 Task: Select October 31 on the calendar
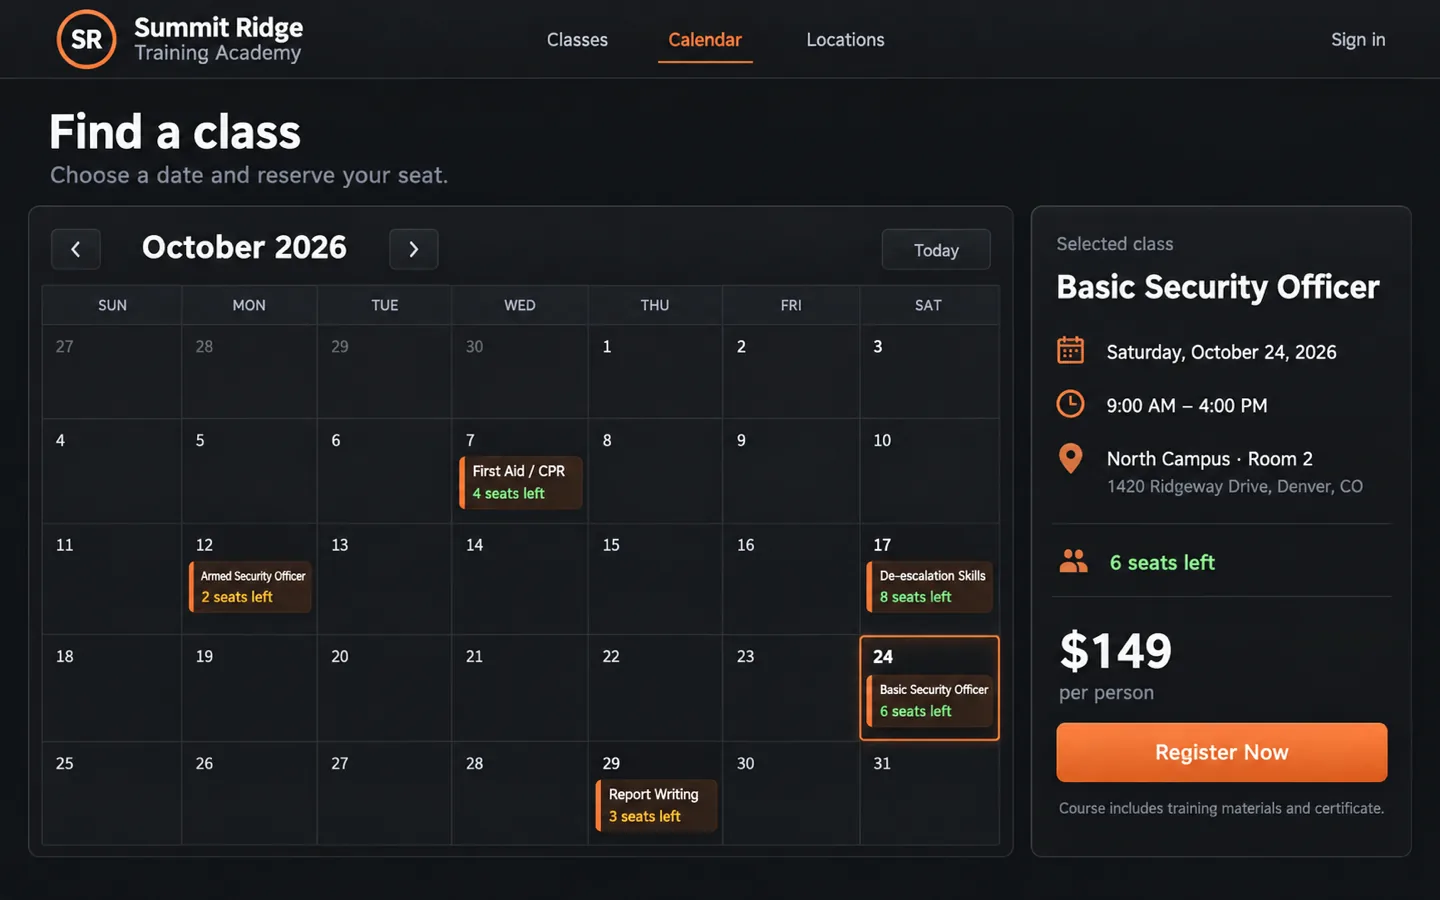(x=929, y=793)
